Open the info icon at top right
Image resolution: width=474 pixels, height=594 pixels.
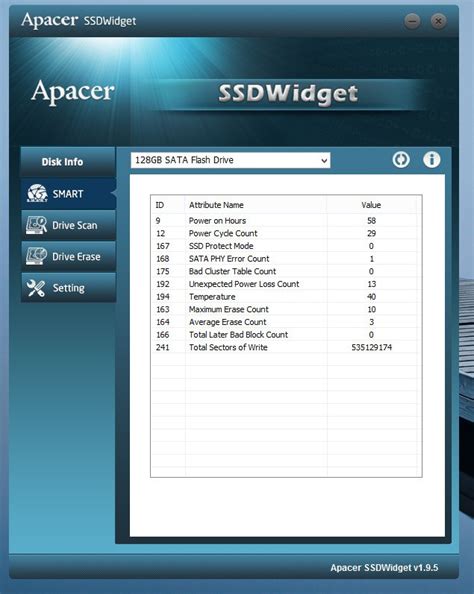[432, 159]
